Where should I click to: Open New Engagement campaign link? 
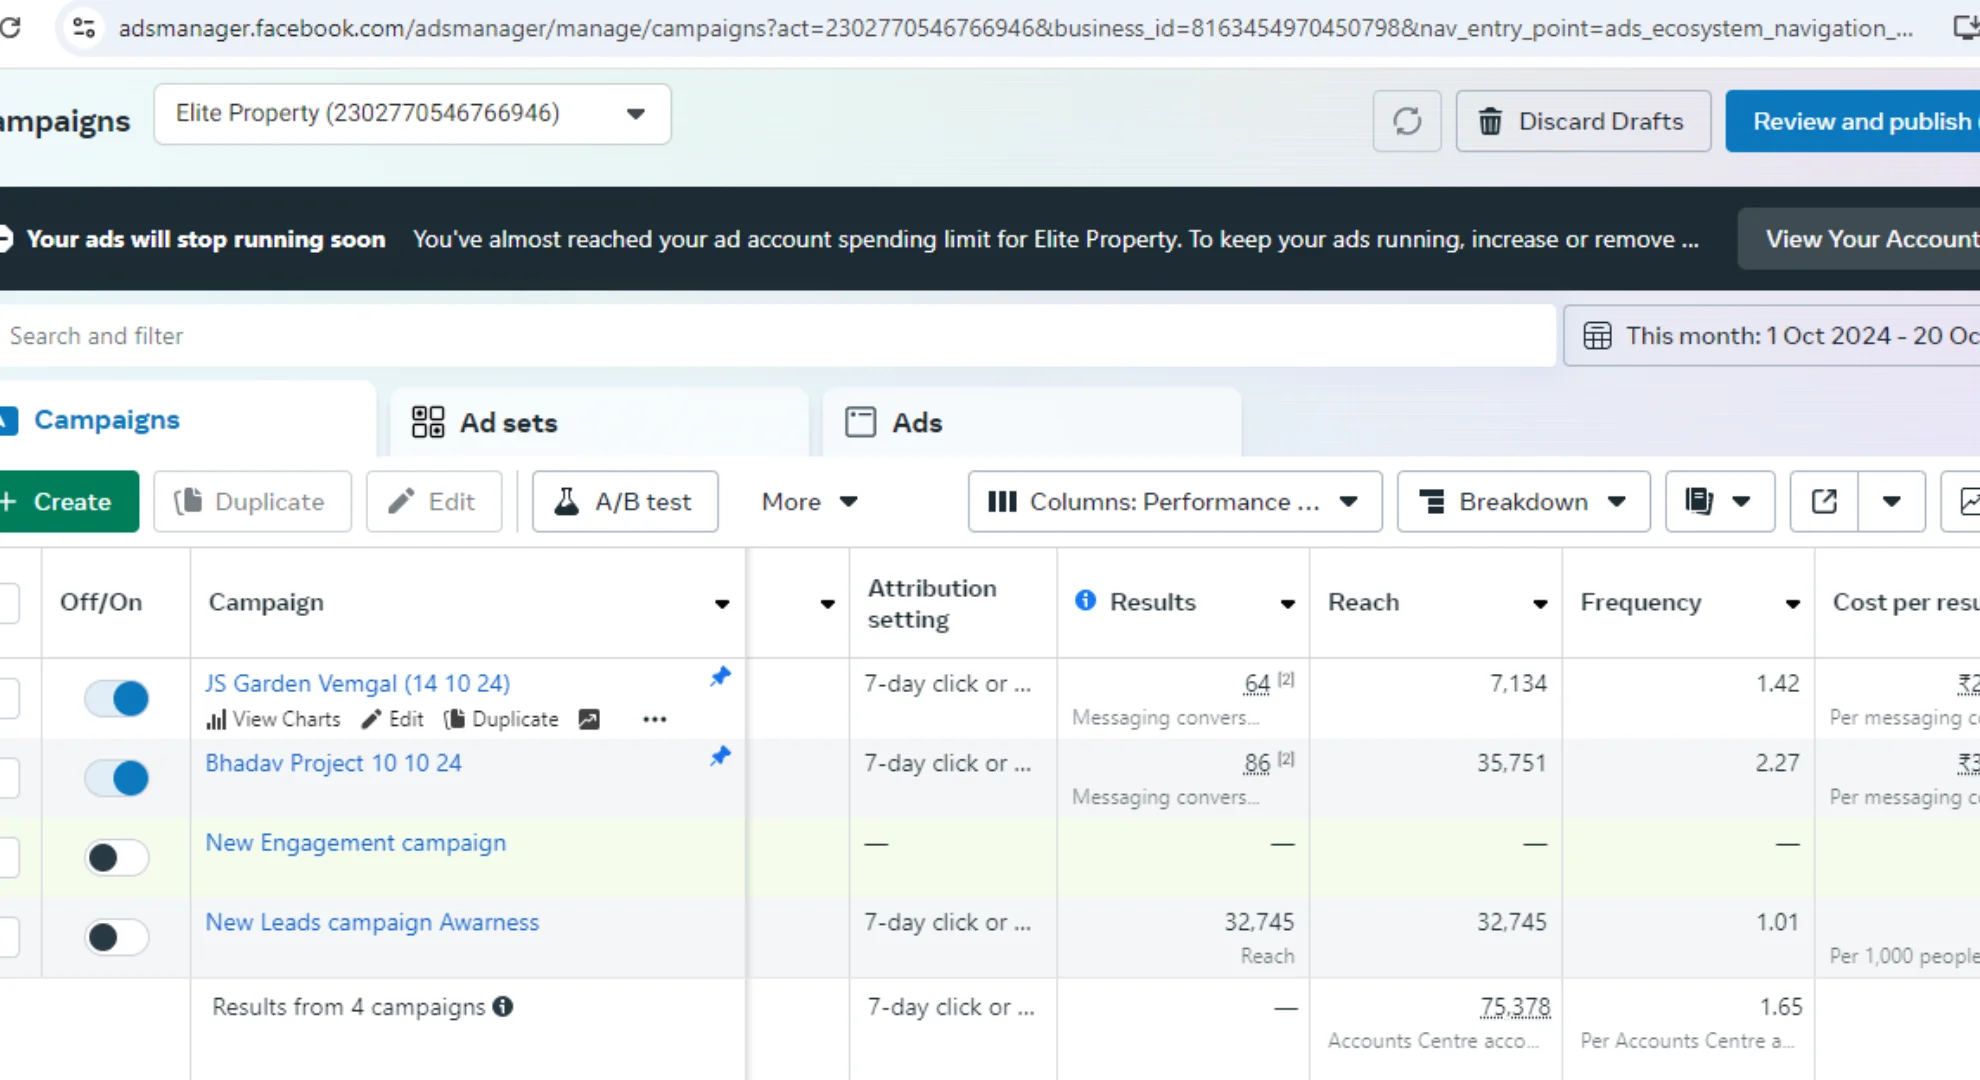pos(355,843)
